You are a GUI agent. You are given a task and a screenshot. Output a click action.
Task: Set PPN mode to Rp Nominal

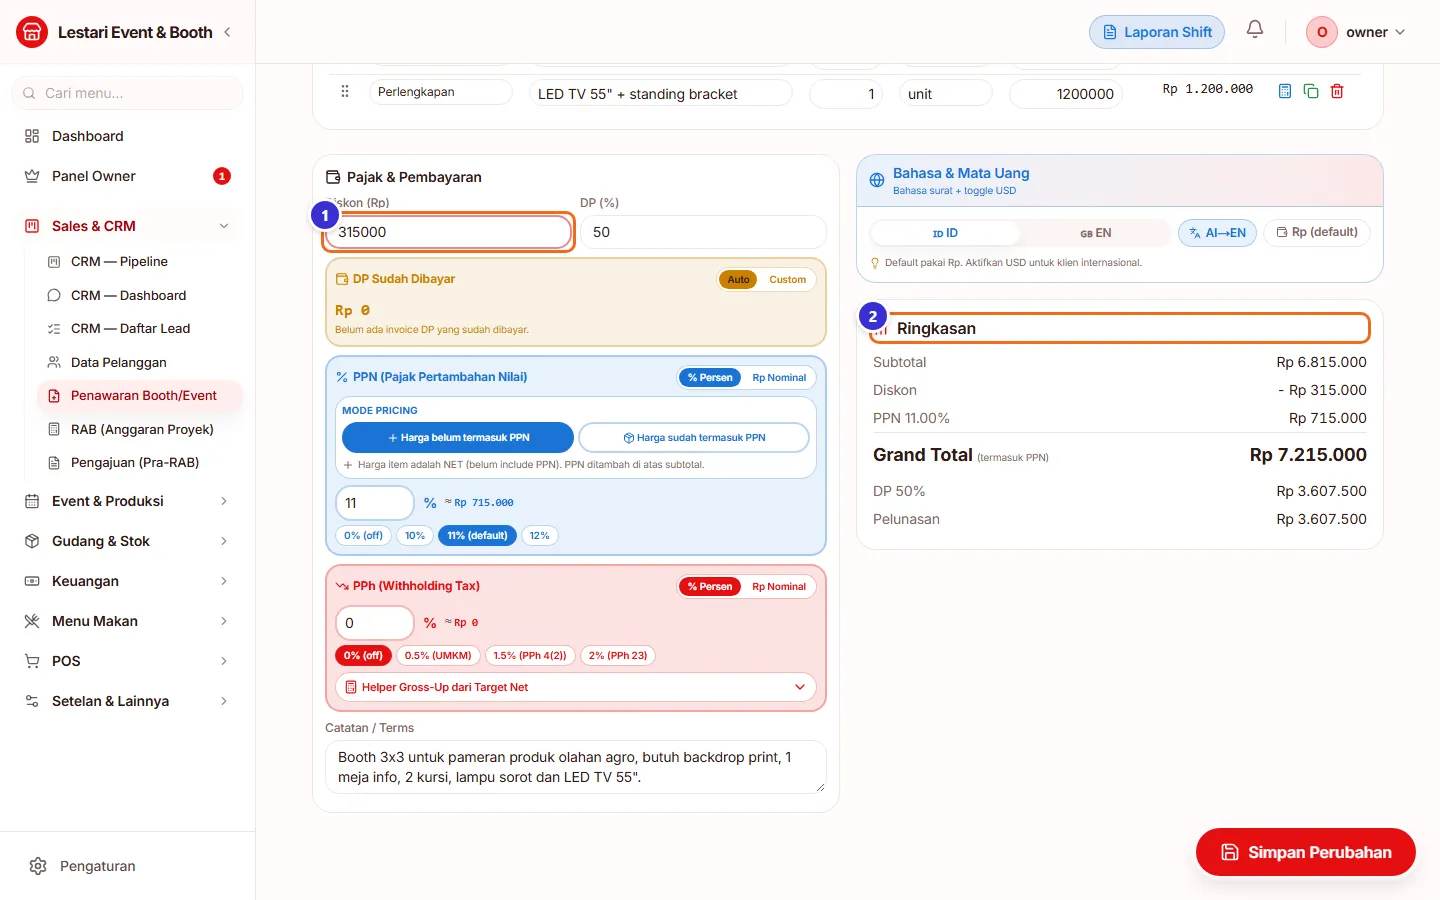[x=779, y=378]
